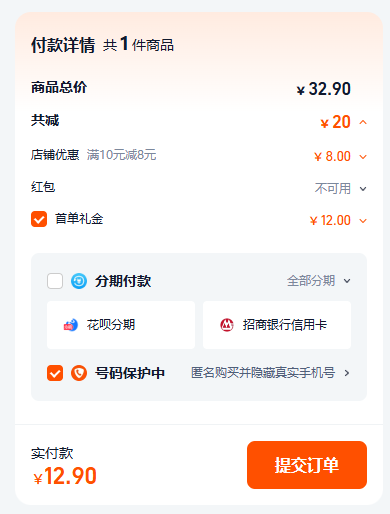Collapse the 共减 ¥20 discount details
Image resolution: width=390 pixels, height=514 pixels.
click(x=363, y=122)
